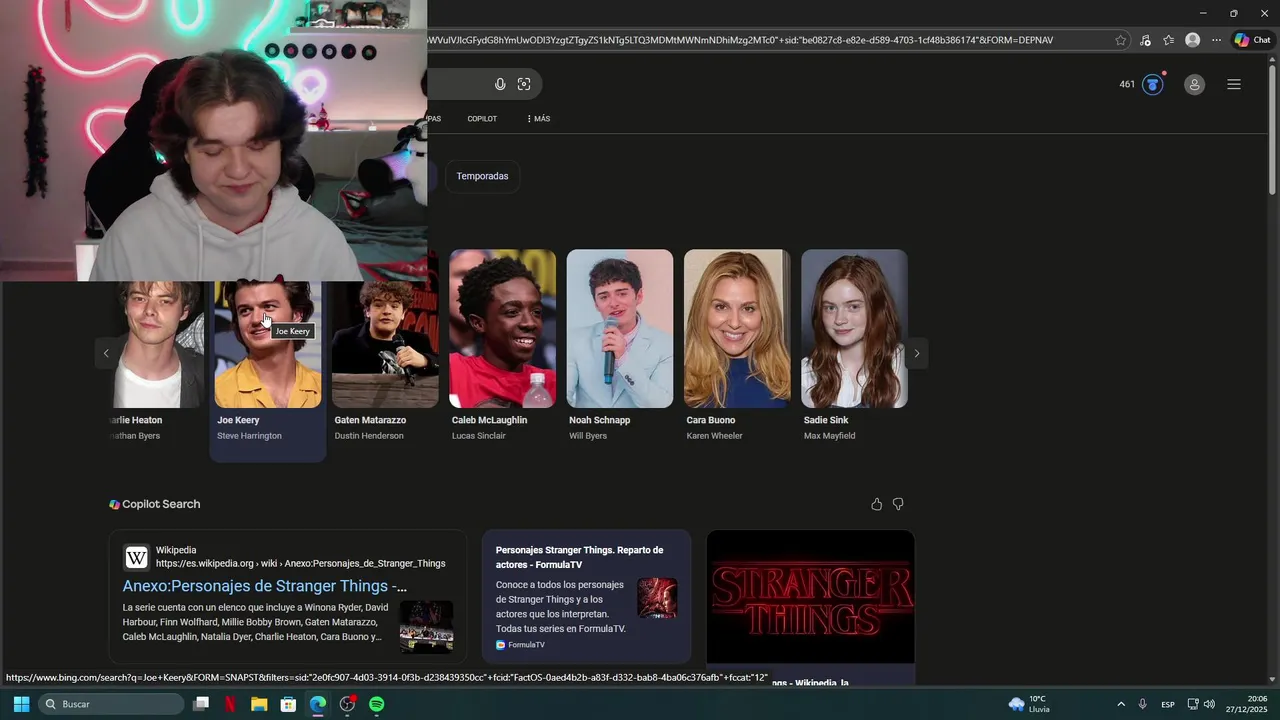This screenshot has width=1280, height=720.
Task: Open Spotify from the taskbar
Action: click(x=376, y=704)
